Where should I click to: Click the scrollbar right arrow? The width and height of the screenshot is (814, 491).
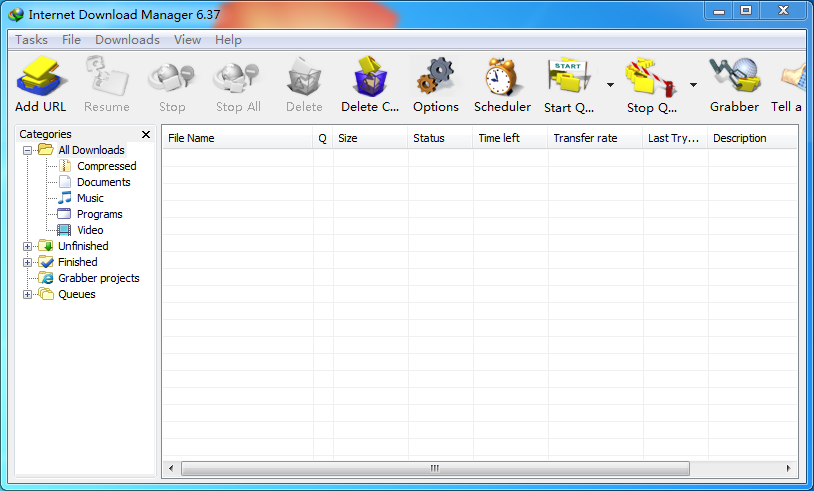[789, 468]
